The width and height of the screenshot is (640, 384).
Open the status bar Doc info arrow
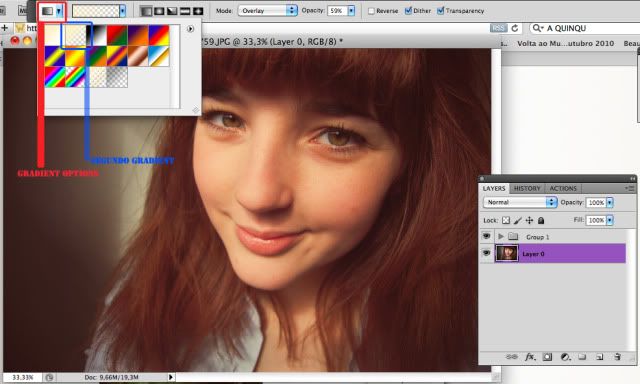tap(171, 377)
